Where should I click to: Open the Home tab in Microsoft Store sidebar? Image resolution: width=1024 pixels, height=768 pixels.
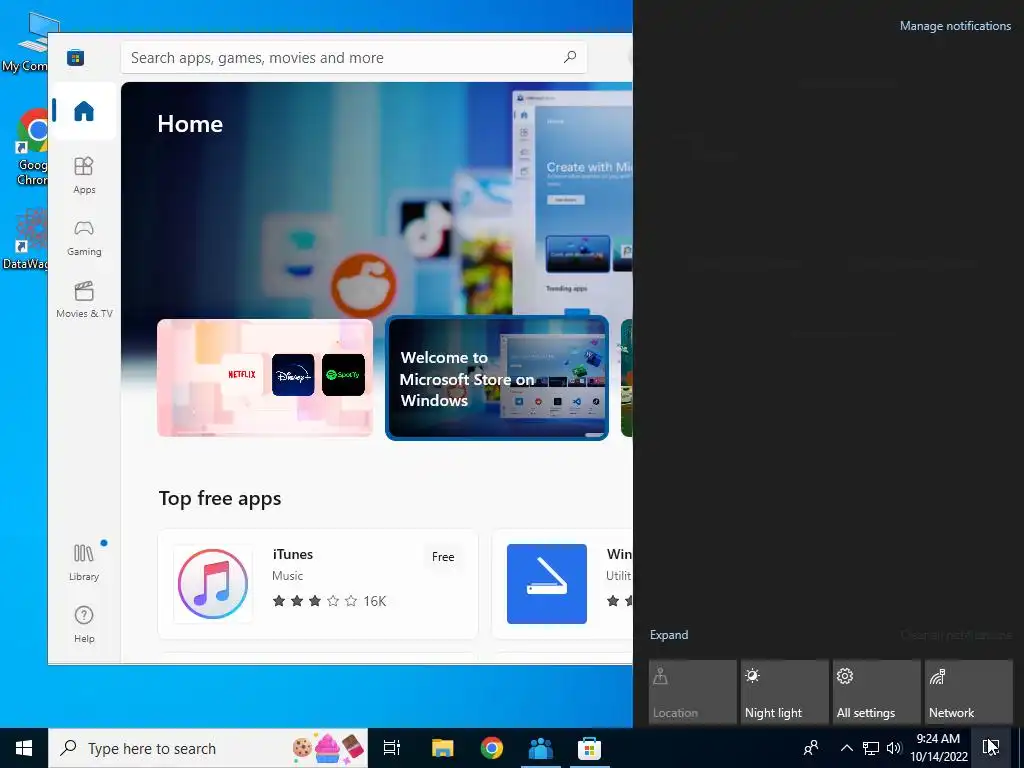click(84, 111)
